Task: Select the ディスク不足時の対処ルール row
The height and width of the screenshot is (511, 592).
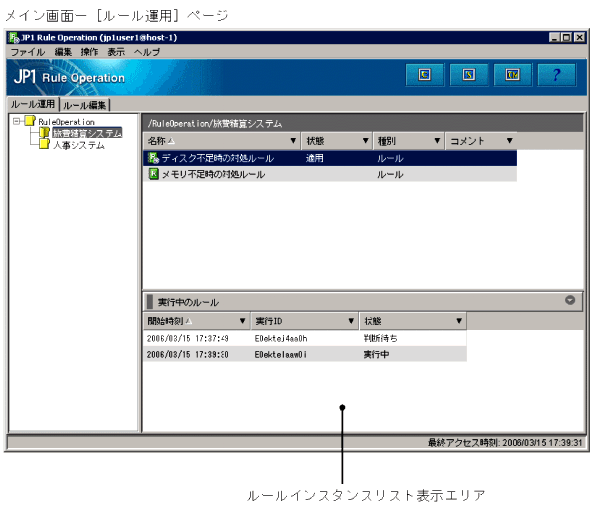Action: [x=330, y=158]
